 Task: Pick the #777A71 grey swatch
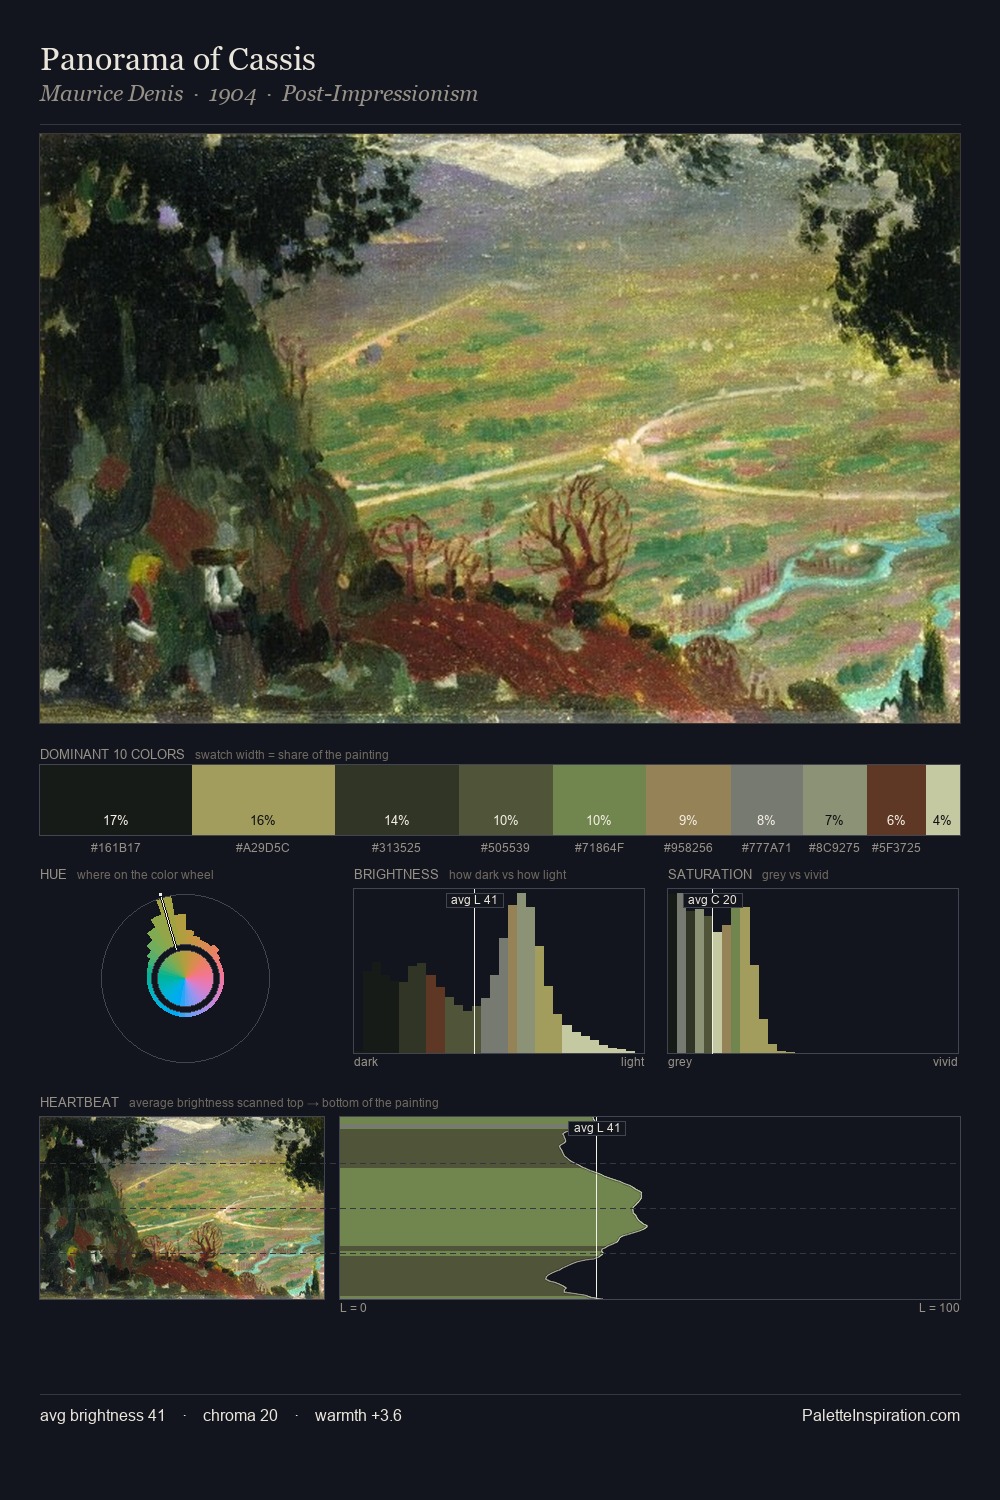pos(767,800)
